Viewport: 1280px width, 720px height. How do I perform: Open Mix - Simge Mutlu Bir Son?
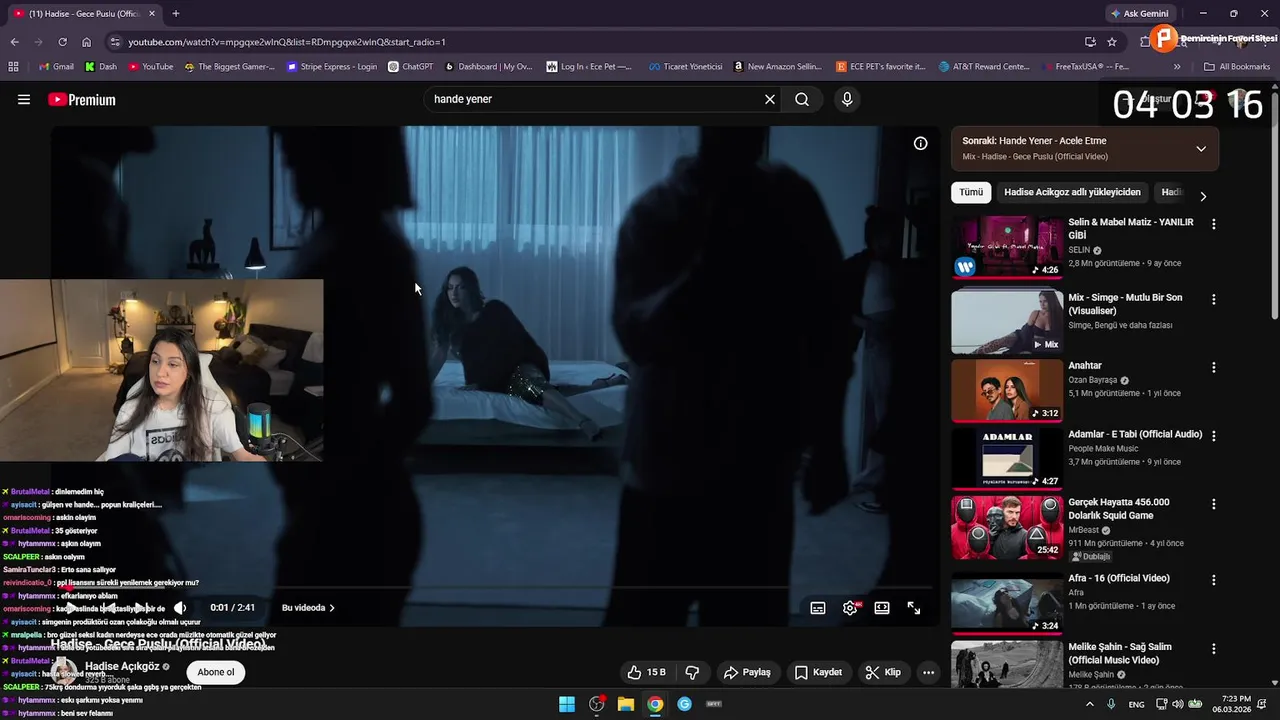[1125, 304]
